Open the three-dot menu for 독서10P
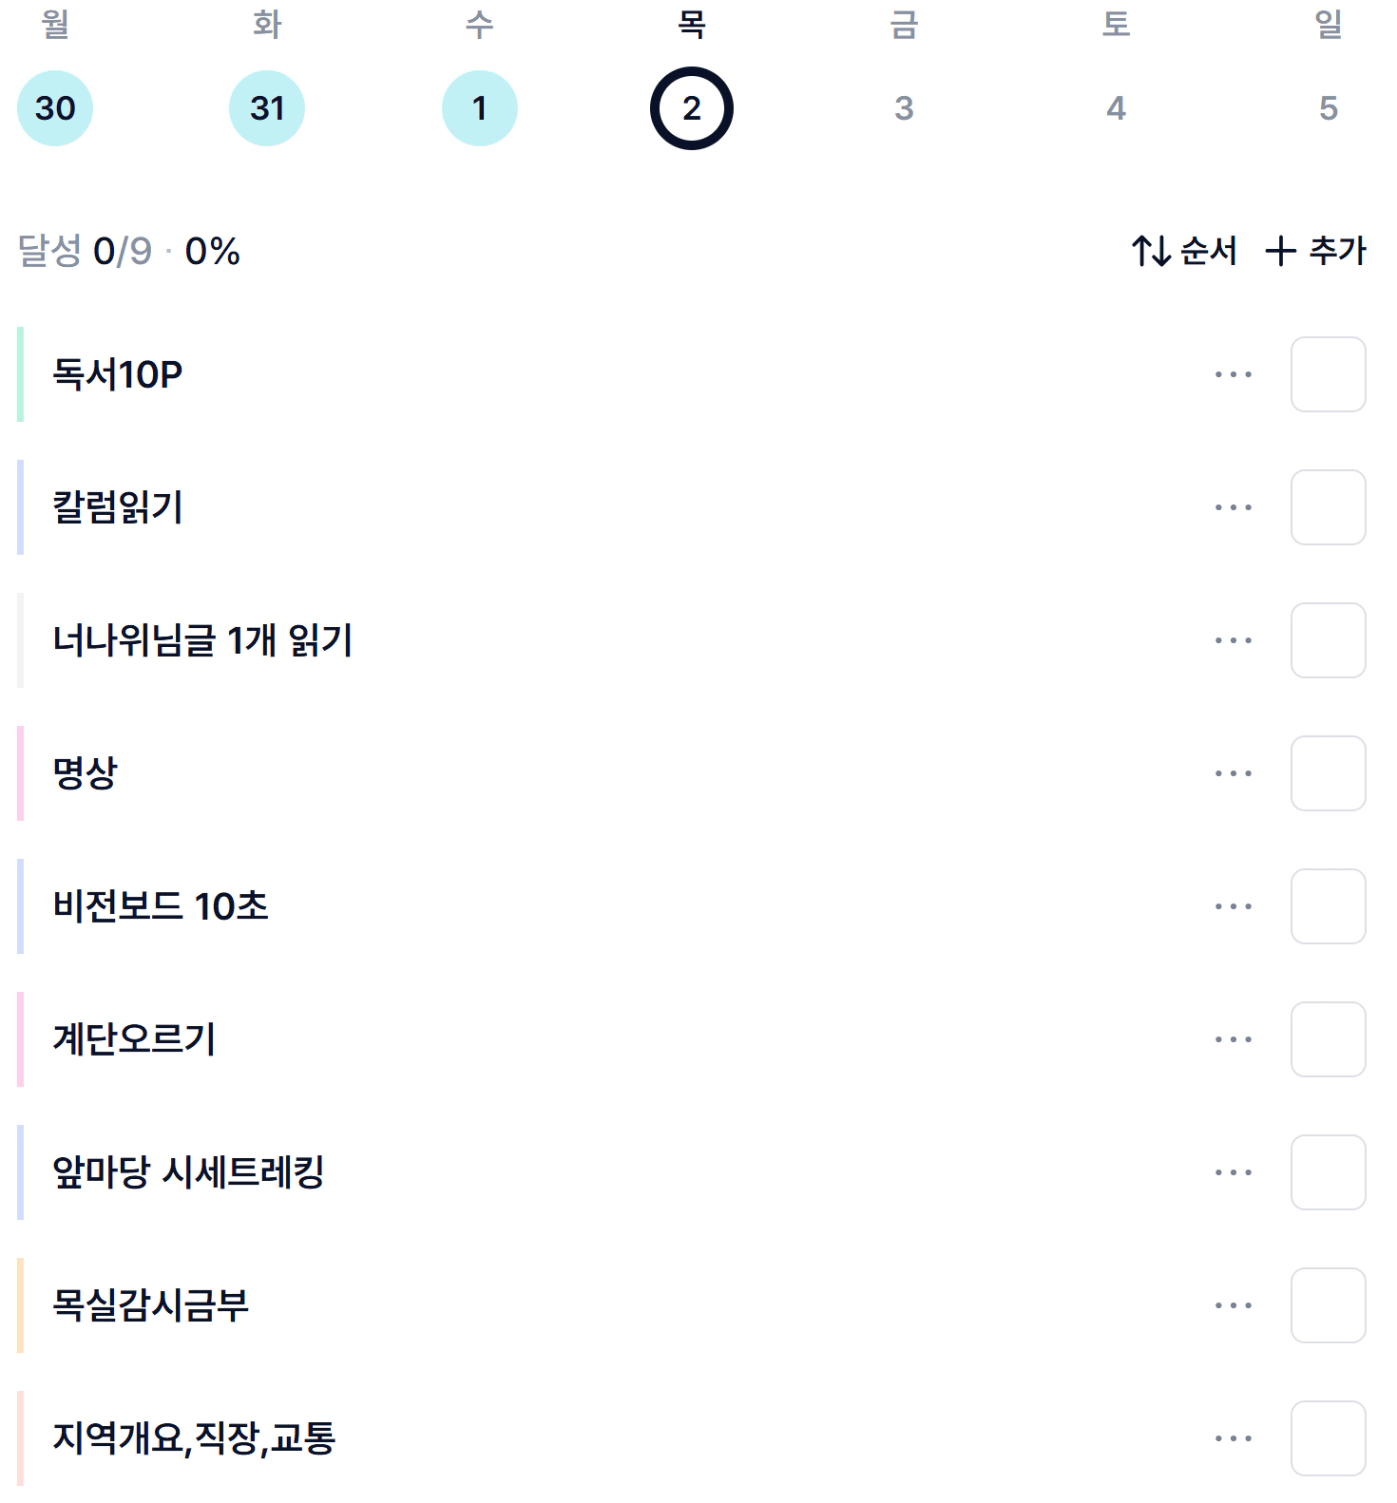The width and height of the screenshot is (1397, 1503). (1232, 375)
